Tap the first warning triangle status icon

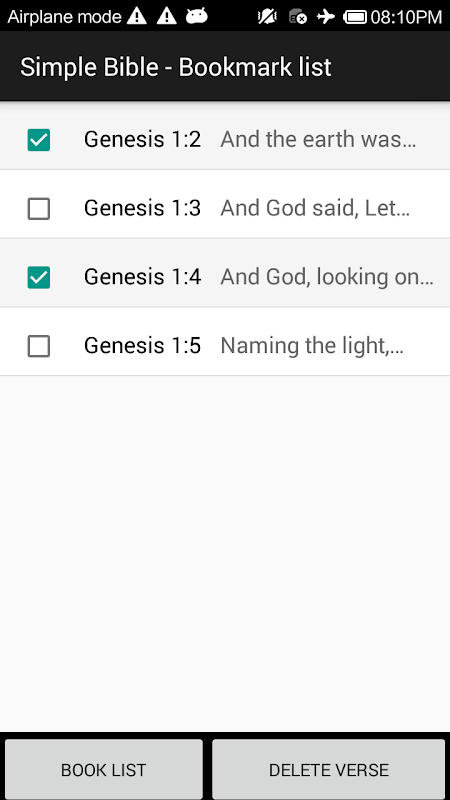tap(137, 16)
